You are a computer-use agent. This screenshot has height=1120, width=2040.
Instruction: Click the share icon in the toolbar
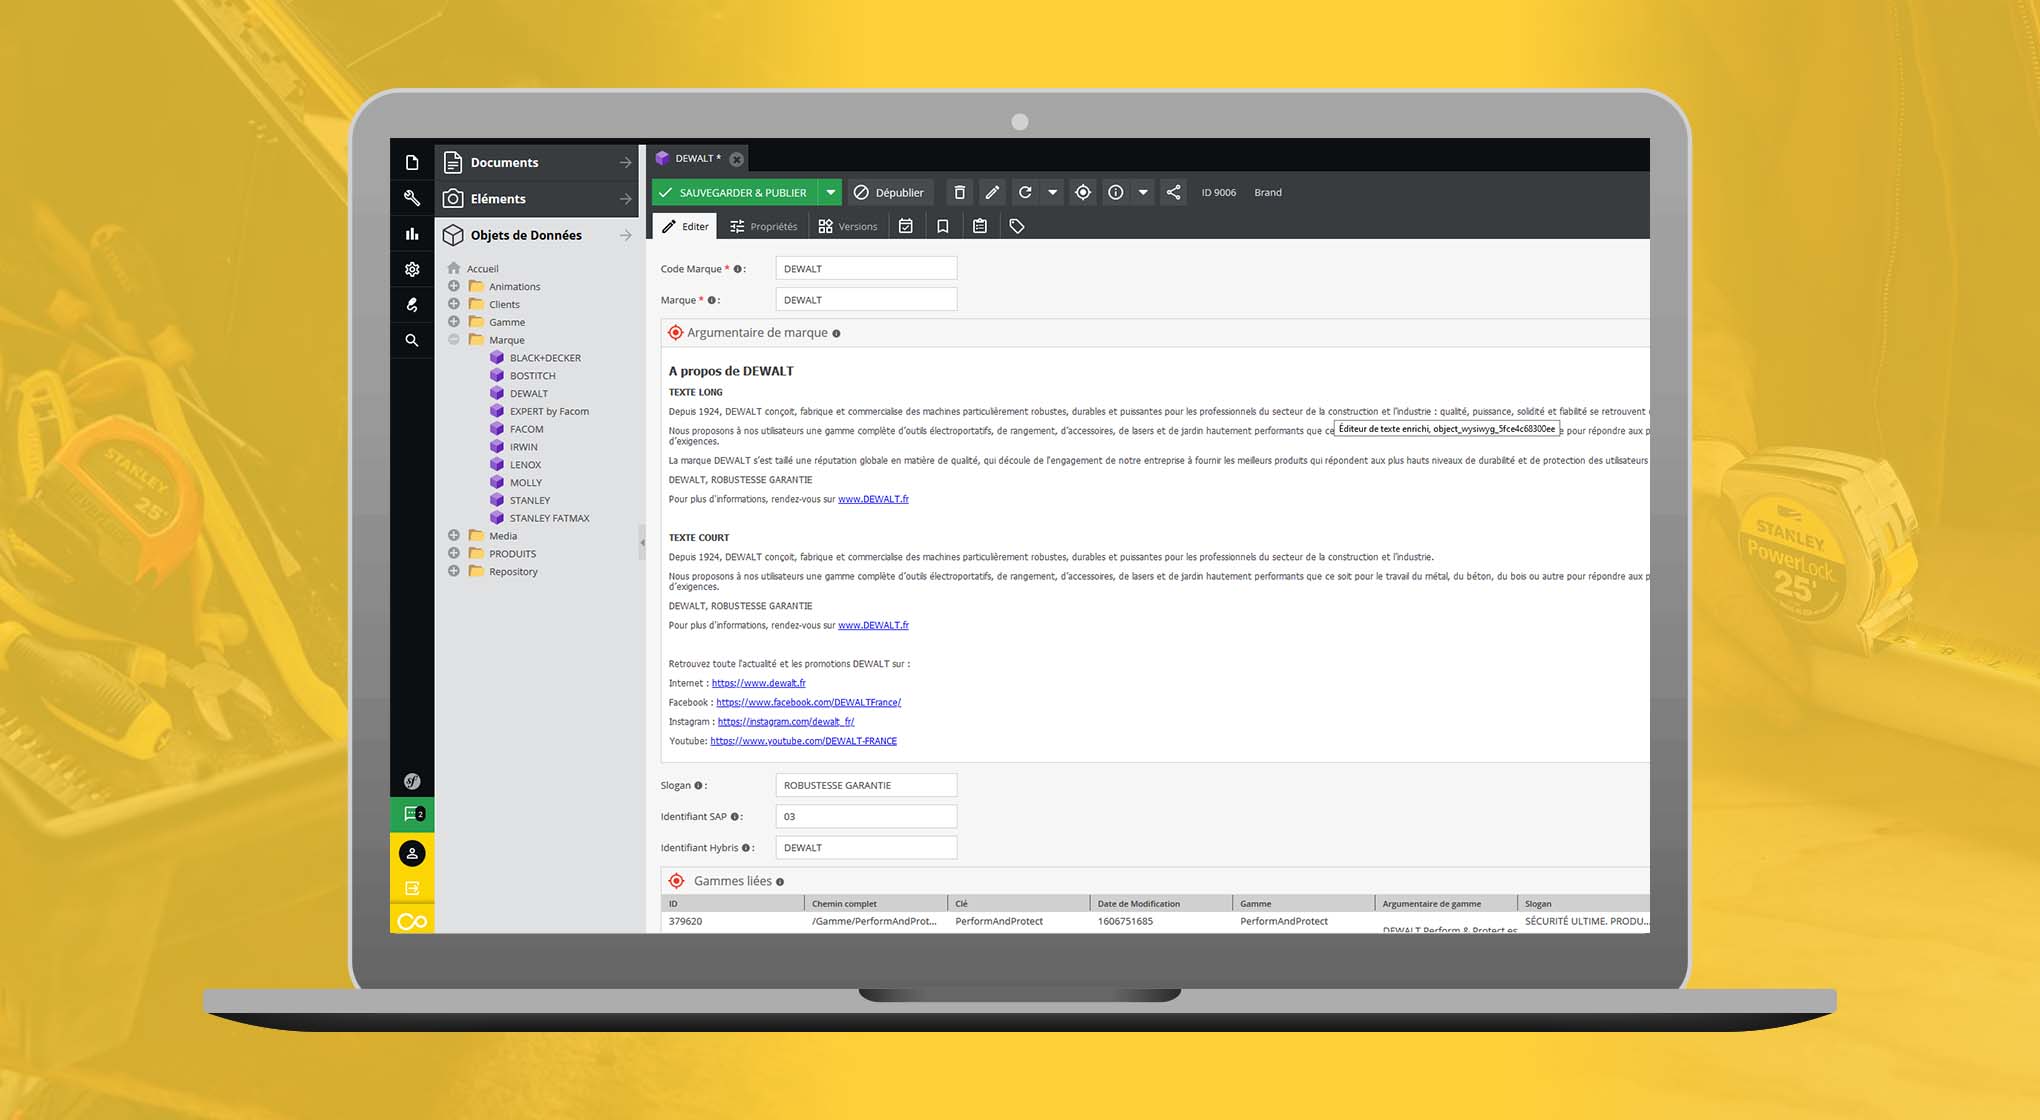point(1174,192)
